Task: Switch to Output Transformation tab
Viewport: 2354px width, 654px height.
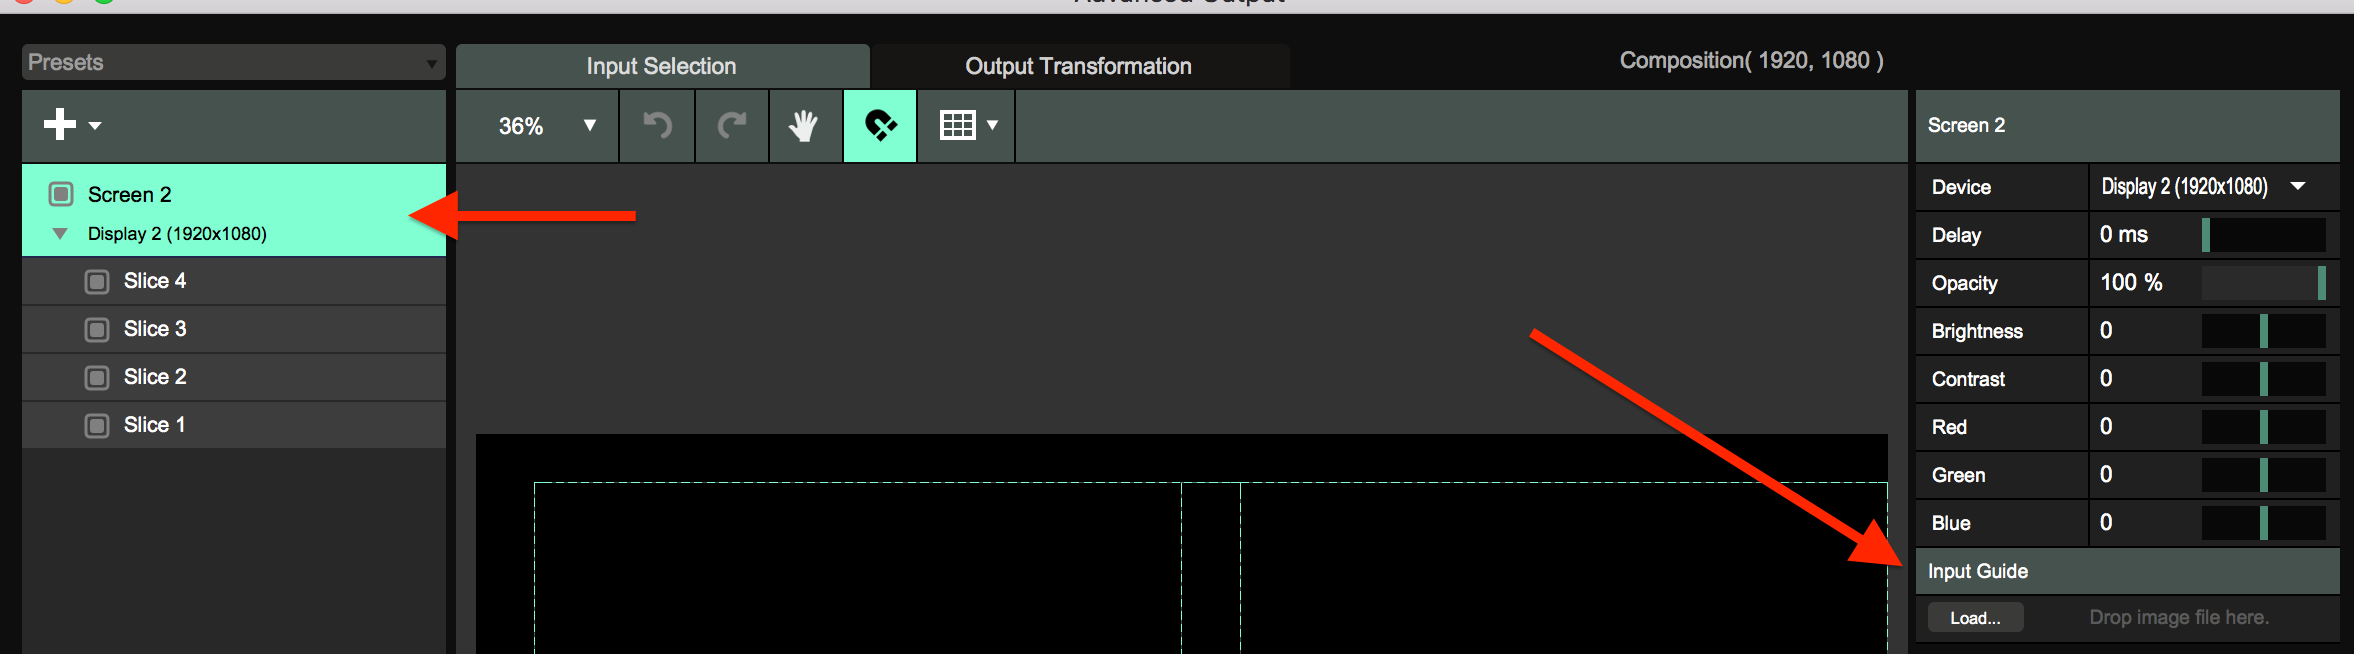Action: point(1078,66)
